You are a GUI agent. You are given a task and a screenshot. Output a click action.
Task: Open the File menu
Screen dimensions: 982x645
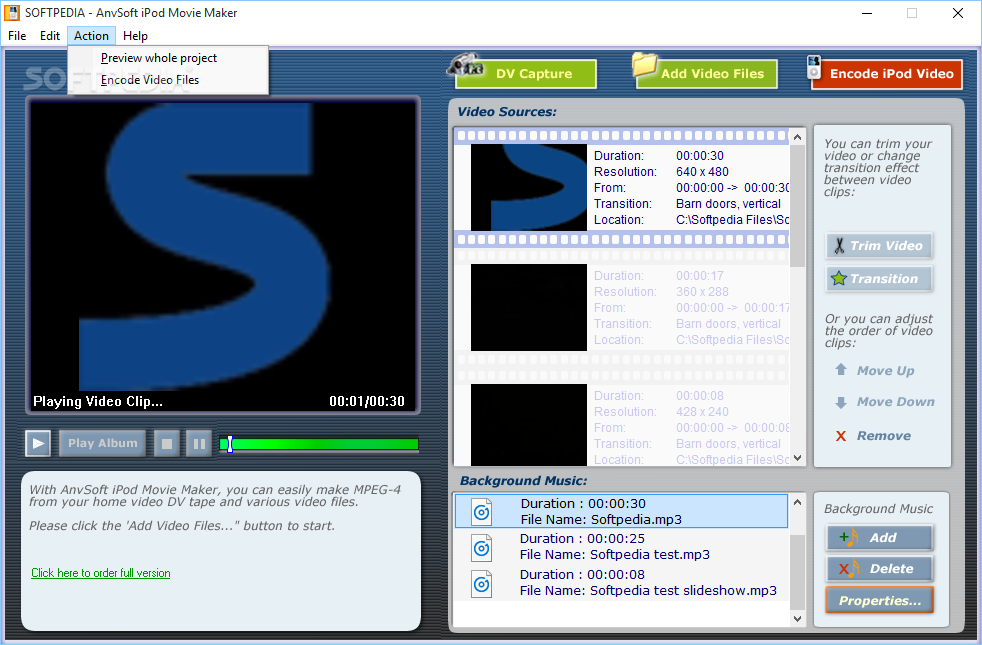(17, 36)
